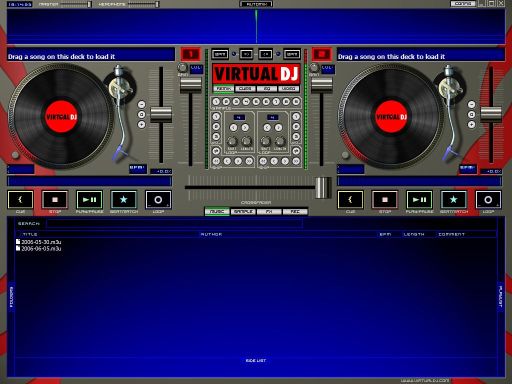Click the left Gain knob
Viewport: 512px width, 384px height.
tap(182, 68)
